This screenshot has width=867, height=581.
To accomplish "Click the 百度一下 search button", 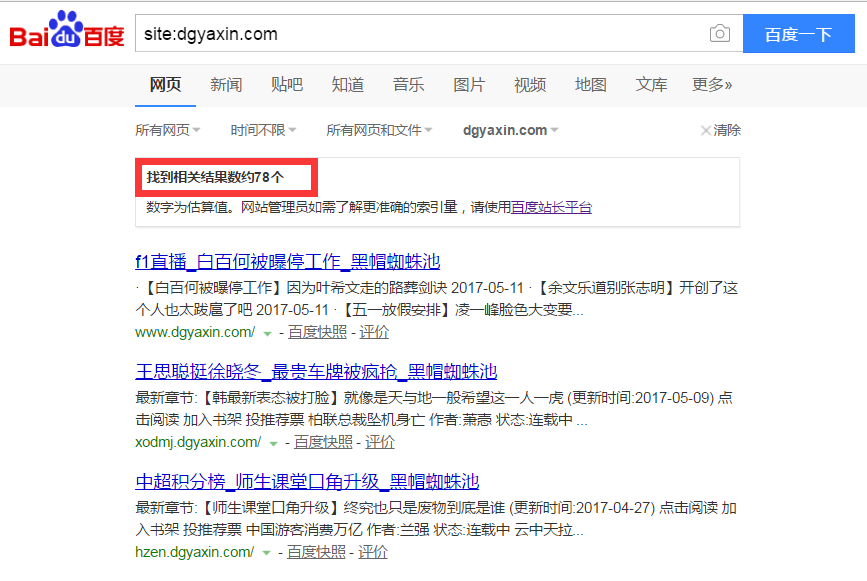I will coord(798,34).
